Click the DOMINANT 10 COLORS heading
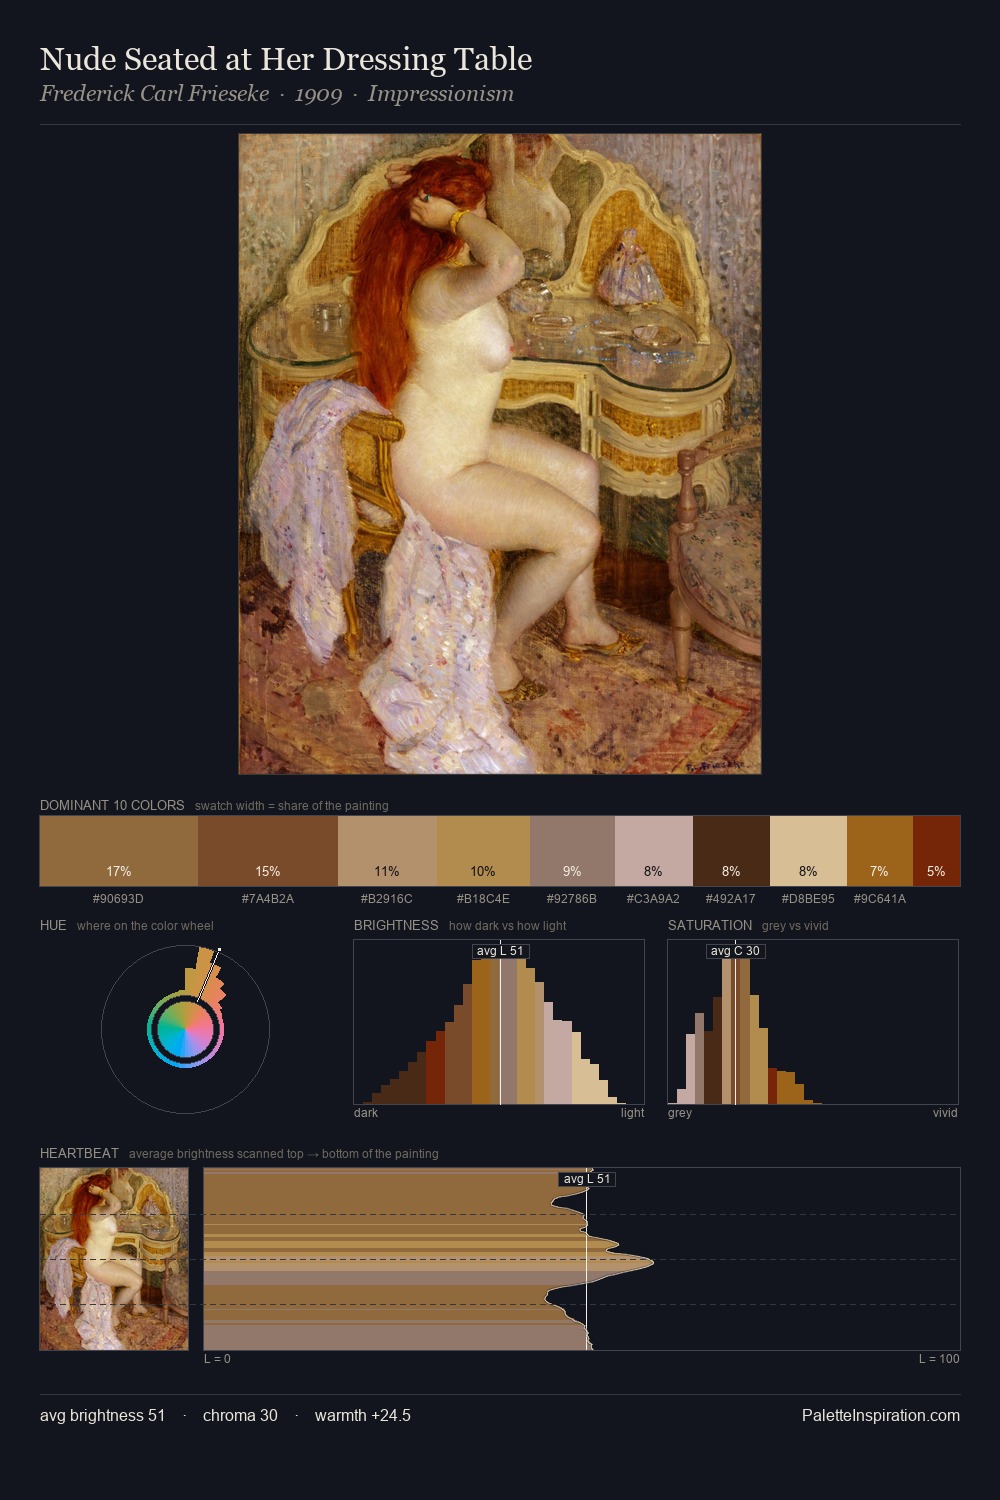The image size is (1000, 1500). pos(112,805)
